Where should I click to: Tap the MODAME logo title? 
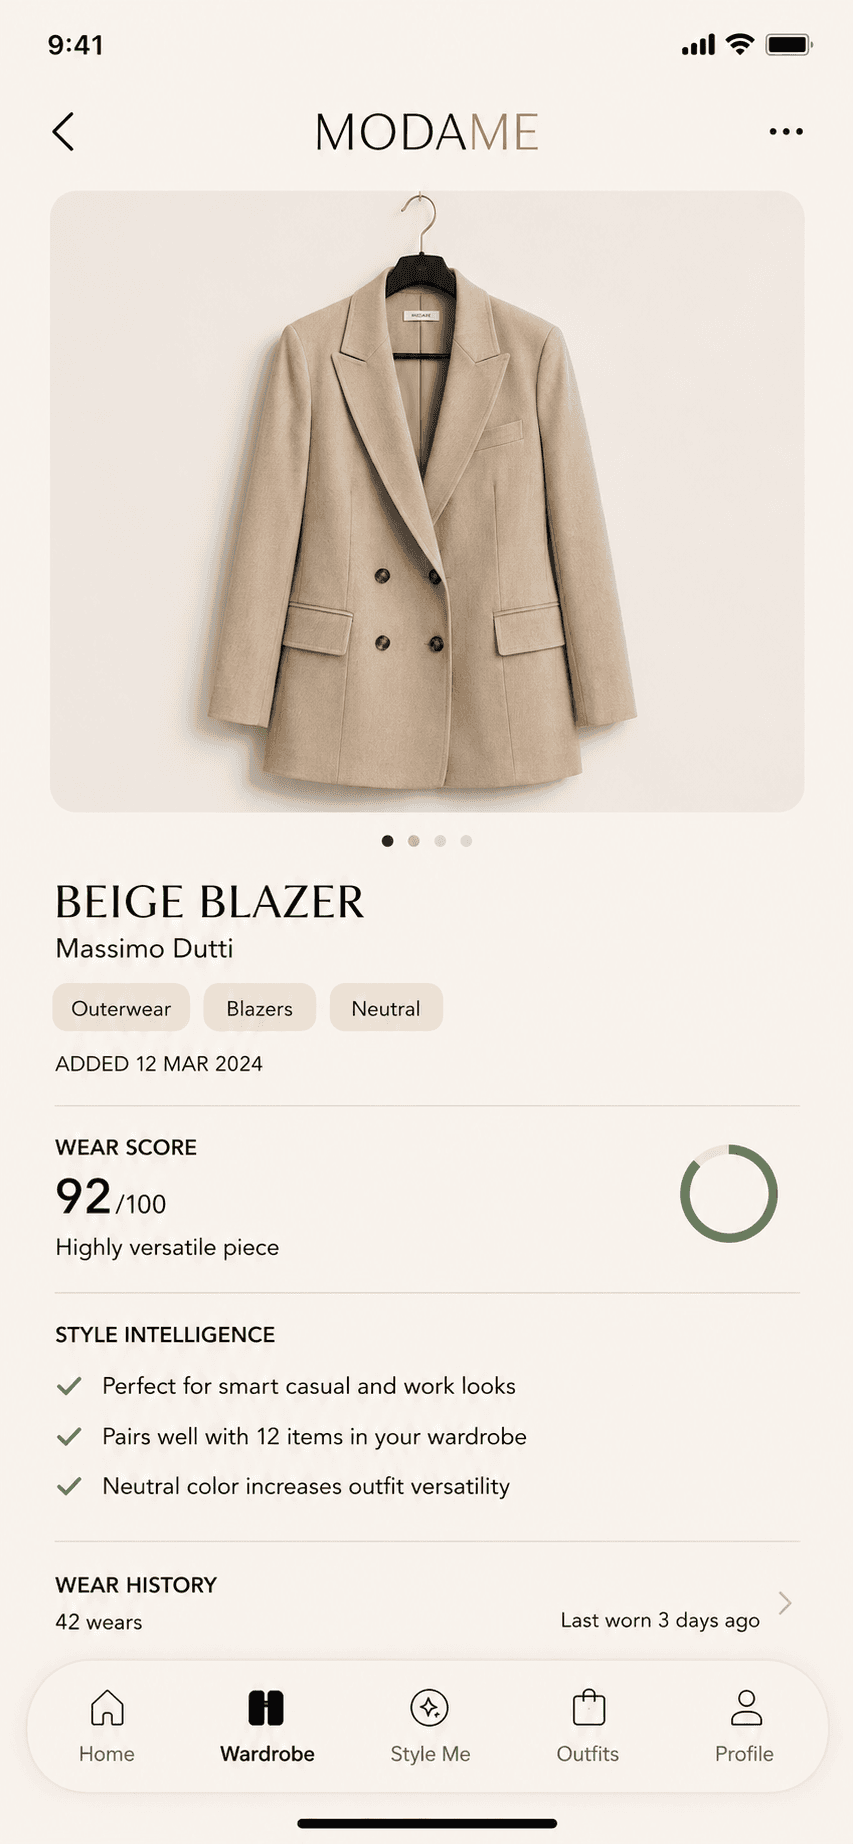(x=427, y=132)
